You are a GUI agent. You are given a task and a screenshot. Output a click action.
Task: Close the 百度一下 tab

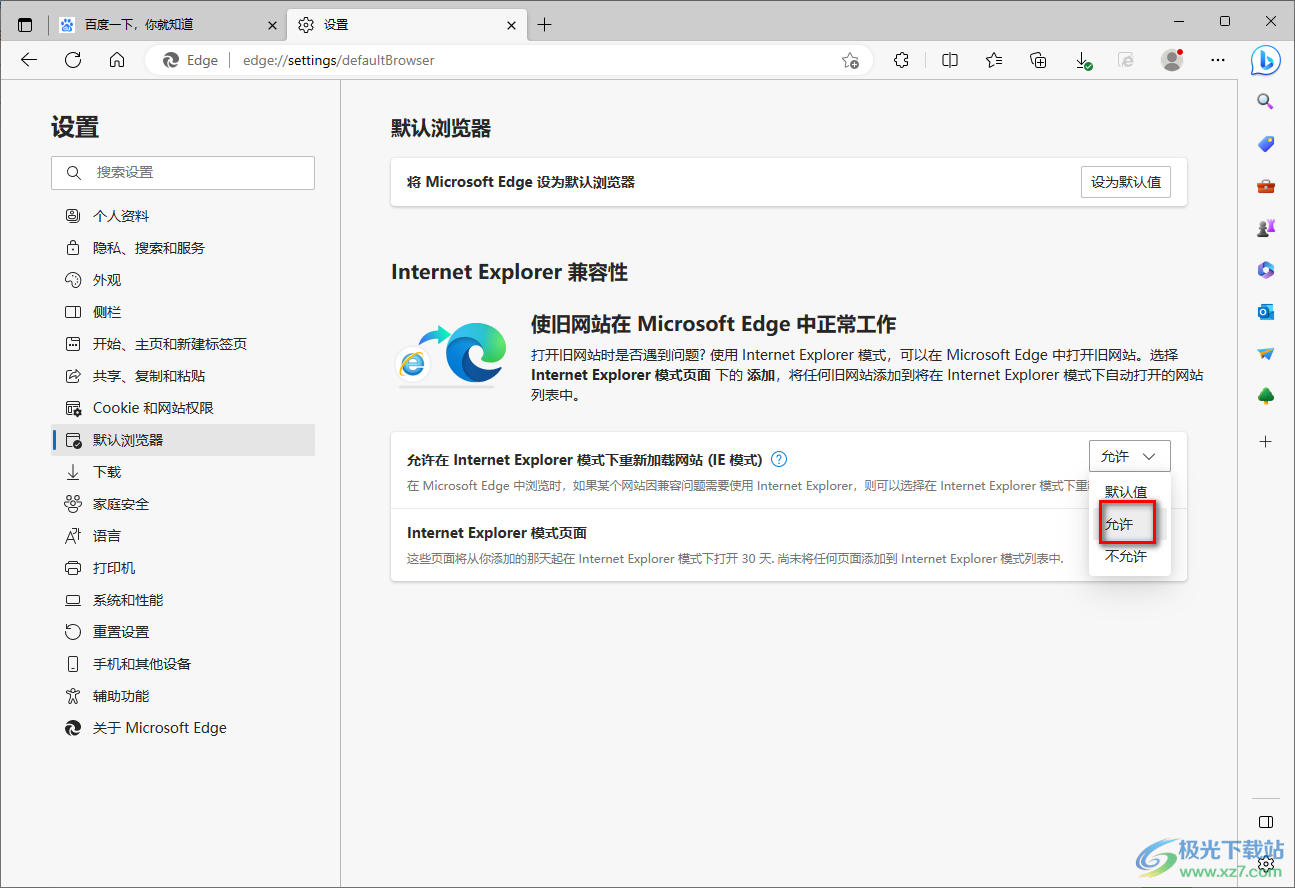click(272, 25)
